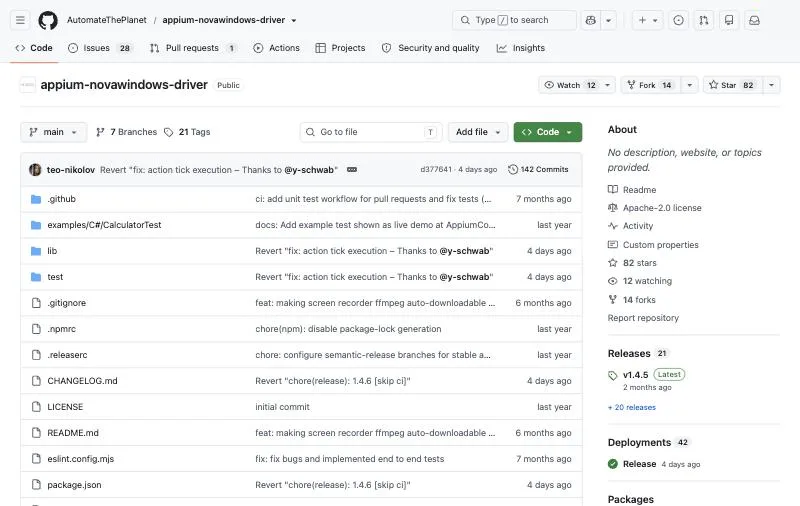The width and height of the screenshot is (800, 506).
Task: Open Custom properties in About
Action: [x=653, y=245]
